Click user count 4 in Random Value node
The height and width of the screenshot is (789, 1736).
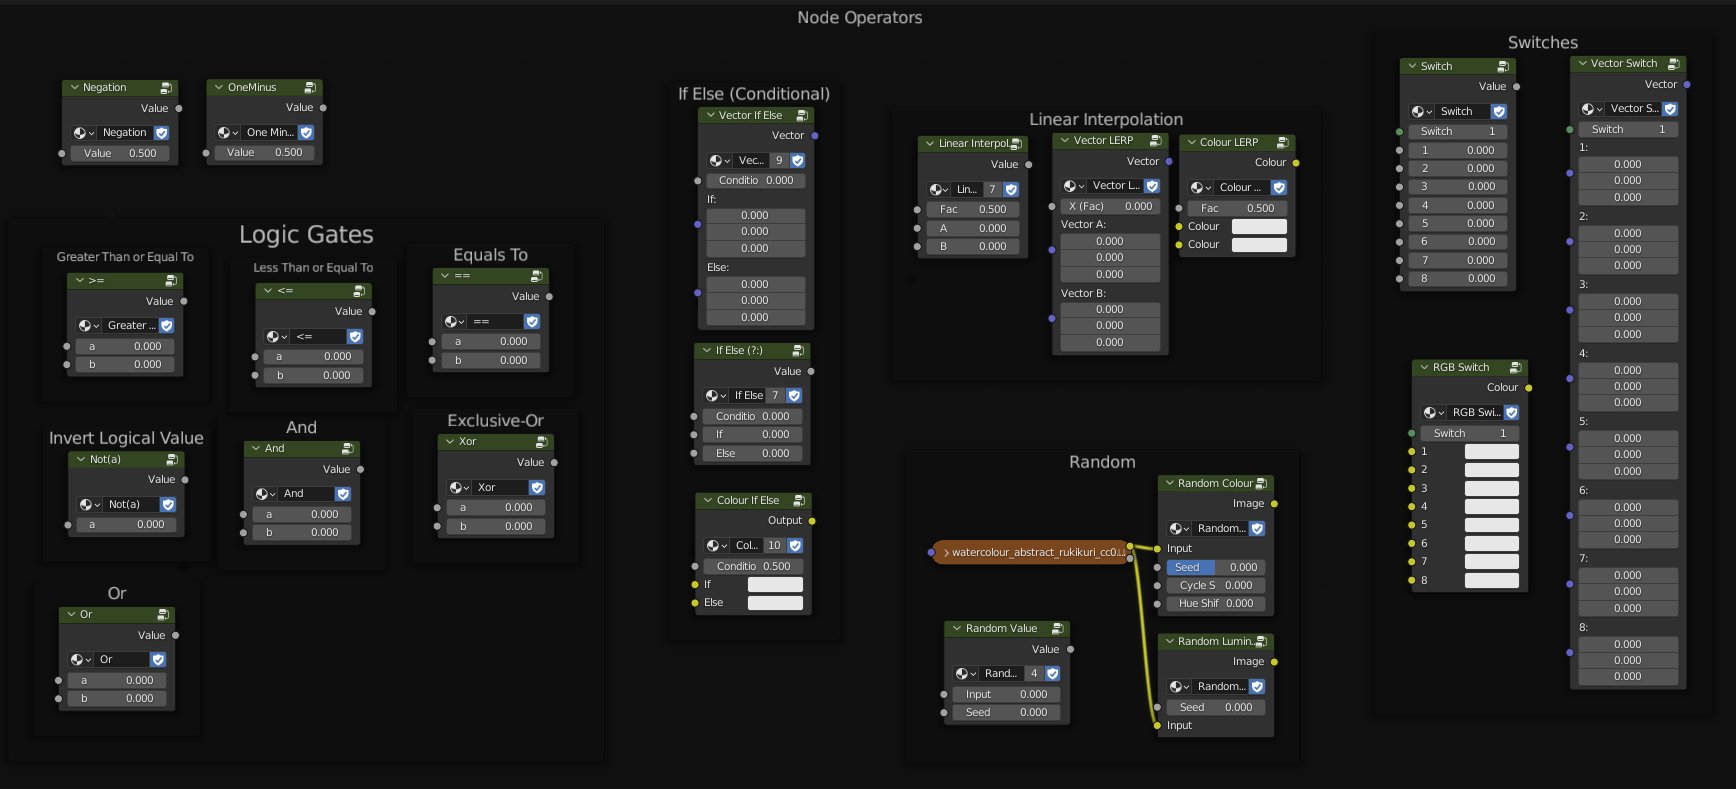(x=1034, y=674)
